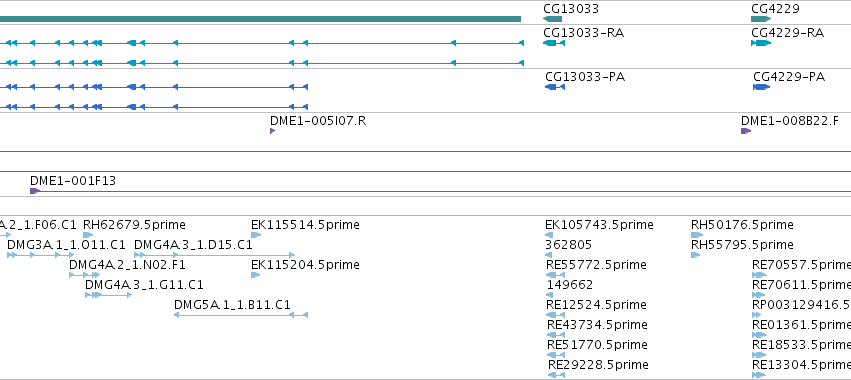Viewport: 851px width, 380px height.
Task: Select the CG4229-RA transcript arrow
Action: [x=761, y=43]
